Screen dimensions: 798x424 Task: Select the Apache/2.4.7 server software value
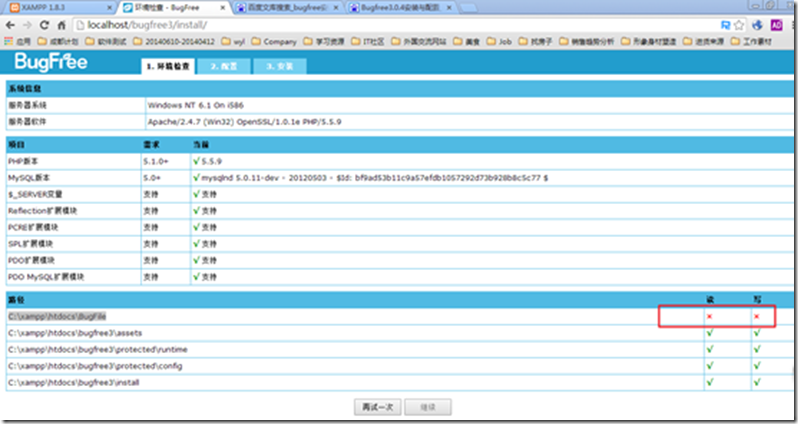click(244, 122)
